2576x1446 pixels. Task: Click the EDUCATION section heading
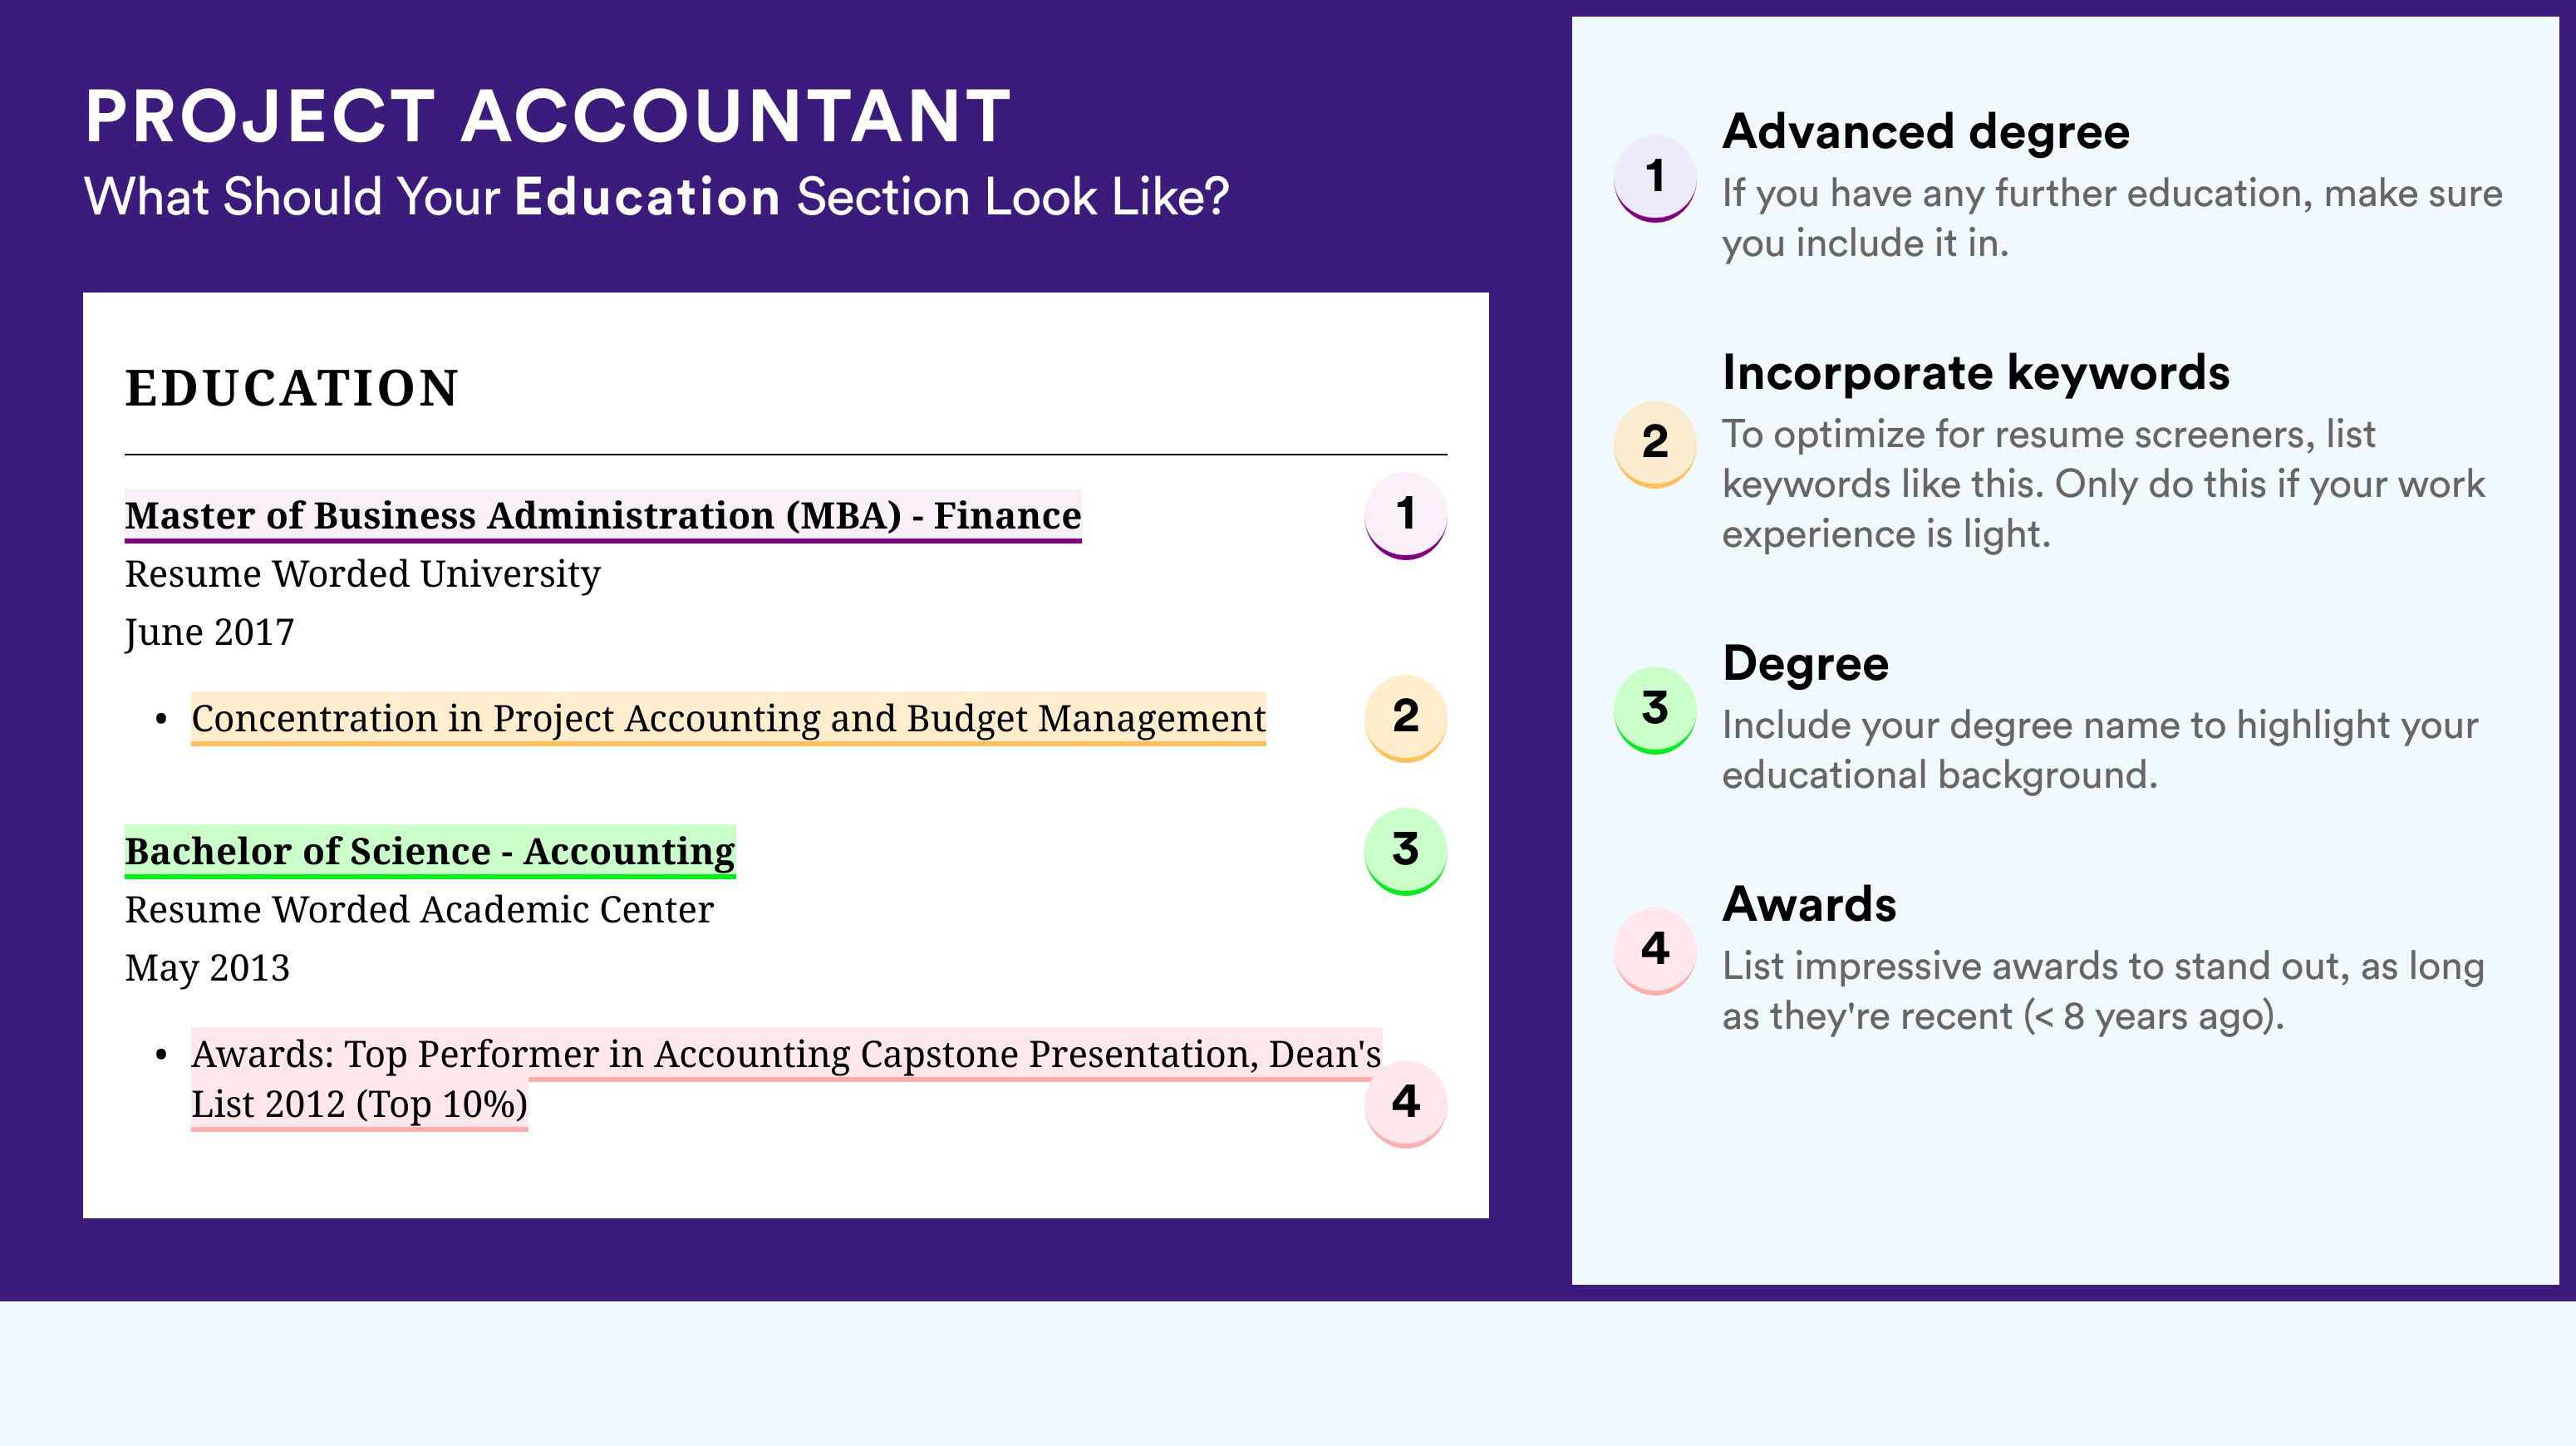tap(291, 388)
